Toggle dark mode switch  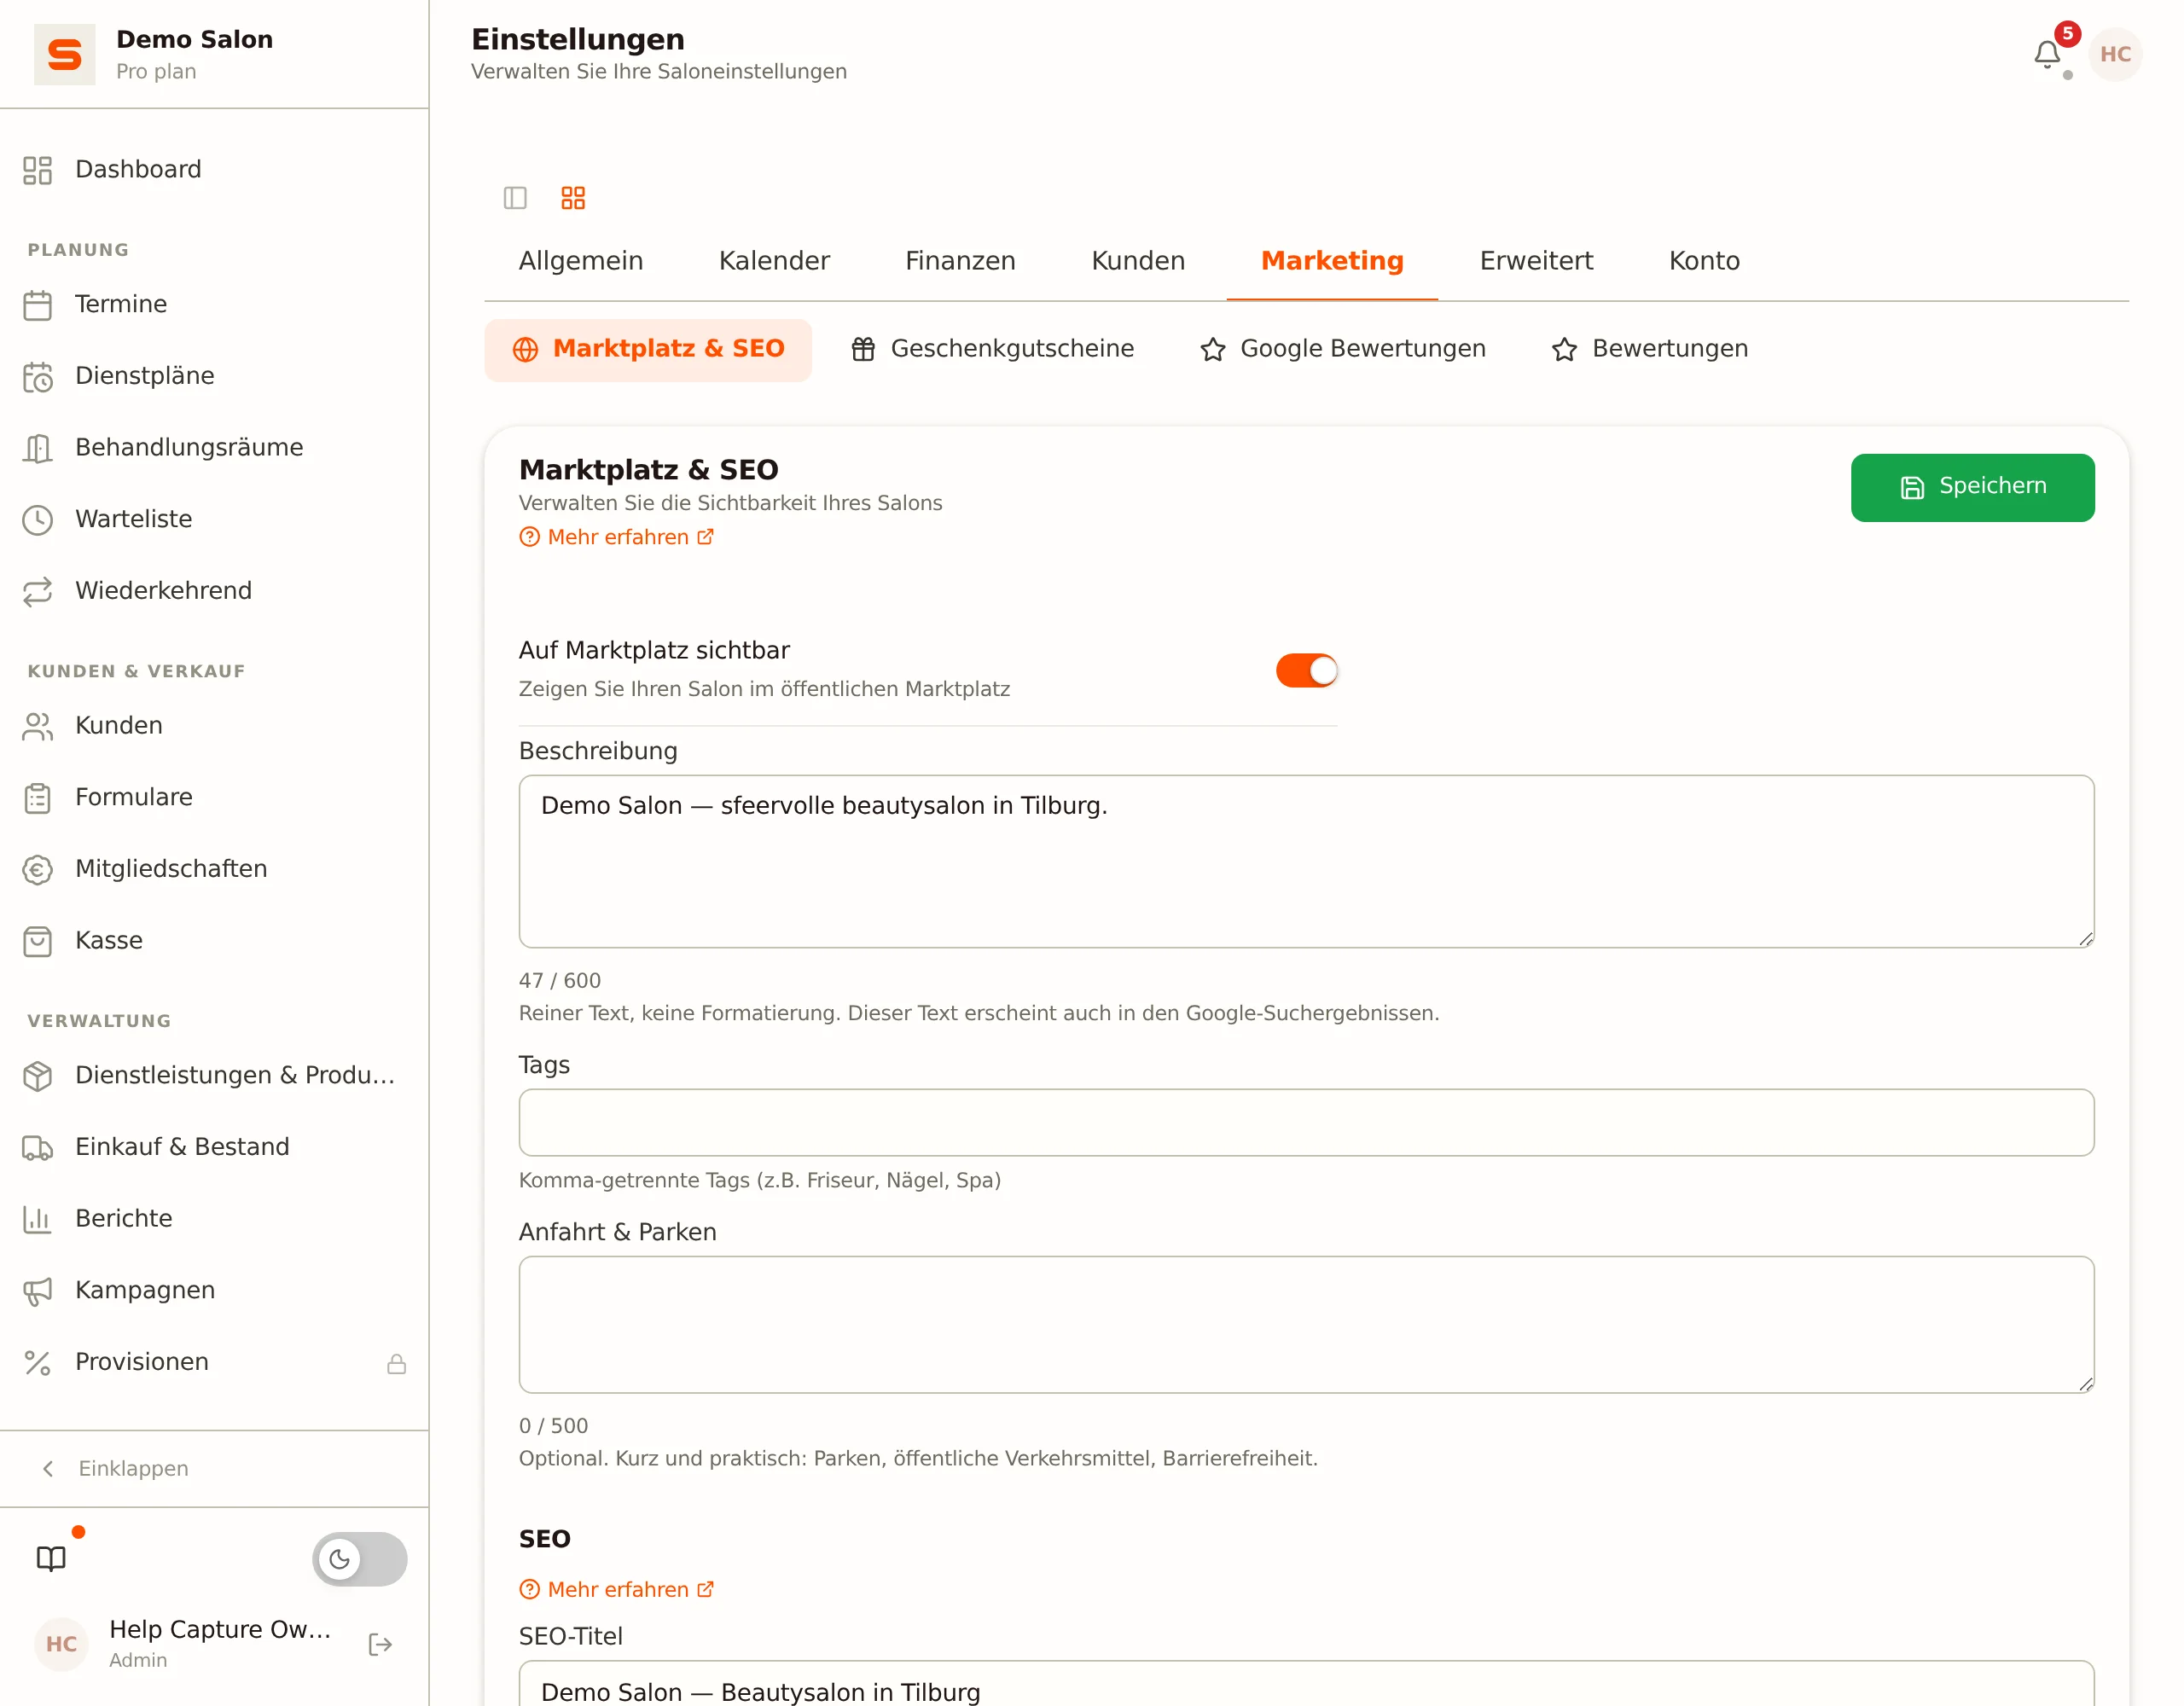coord(359,1559)
